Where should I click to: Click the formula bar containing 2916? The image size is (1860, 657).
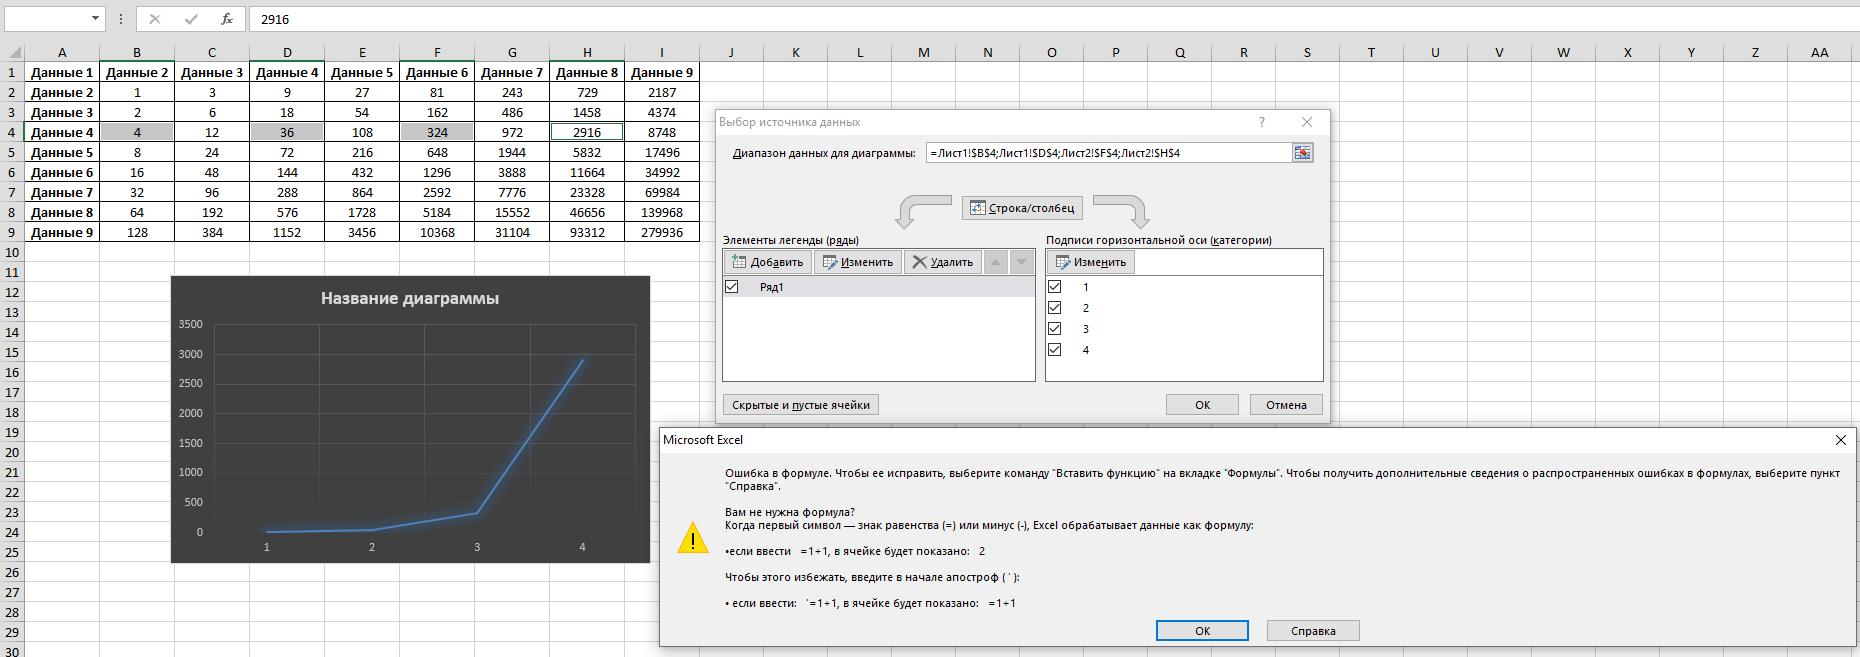tap(1054, 19)
